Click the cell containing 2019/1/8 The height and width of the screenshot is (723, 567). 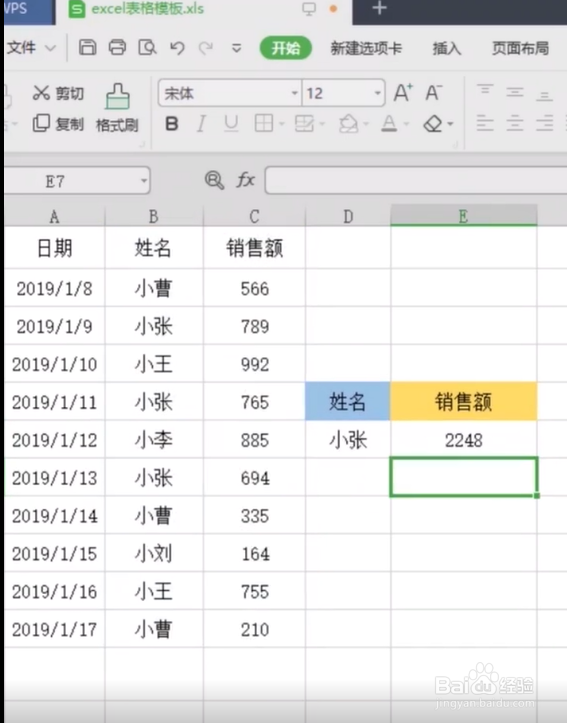pos(55,289)
